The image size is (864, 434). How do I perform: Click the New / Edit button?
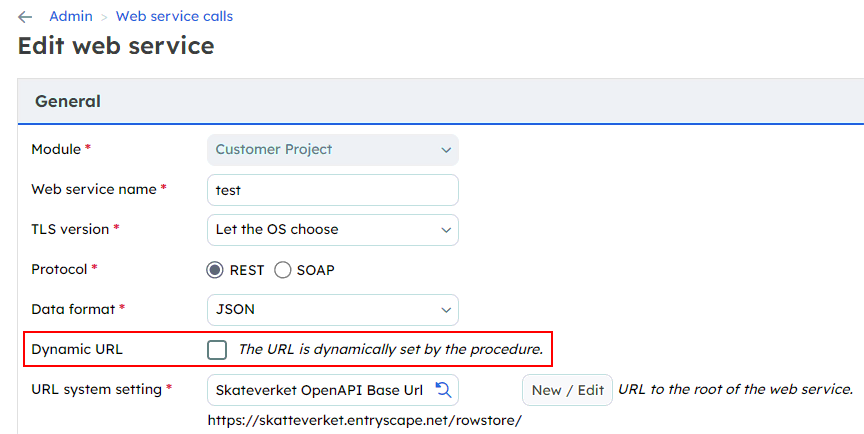(567, 390)
